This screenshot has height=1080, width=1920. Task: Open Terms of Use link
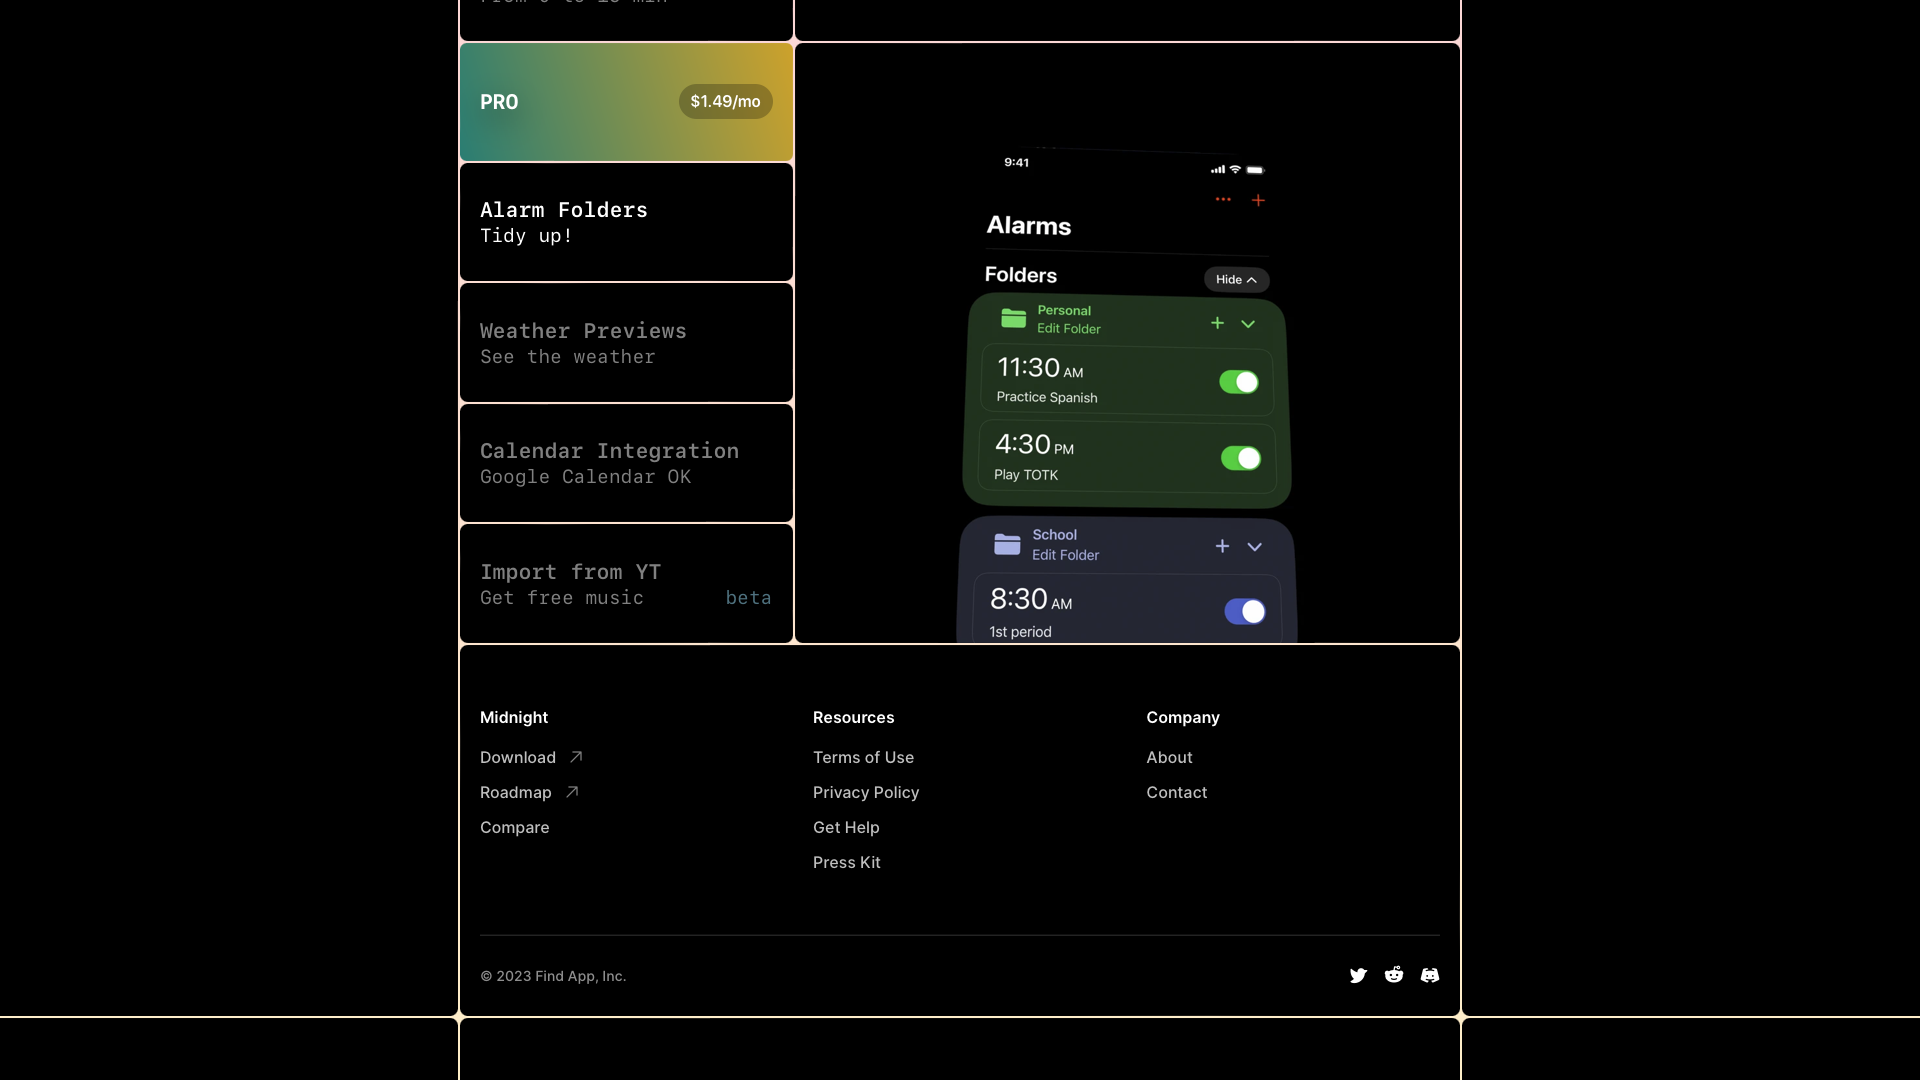(x=864, y=757)
